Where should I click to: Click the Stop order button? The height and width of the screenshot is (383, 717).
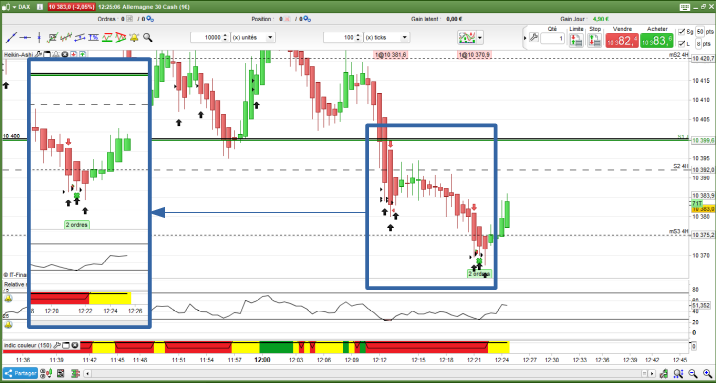click(594, 40)
